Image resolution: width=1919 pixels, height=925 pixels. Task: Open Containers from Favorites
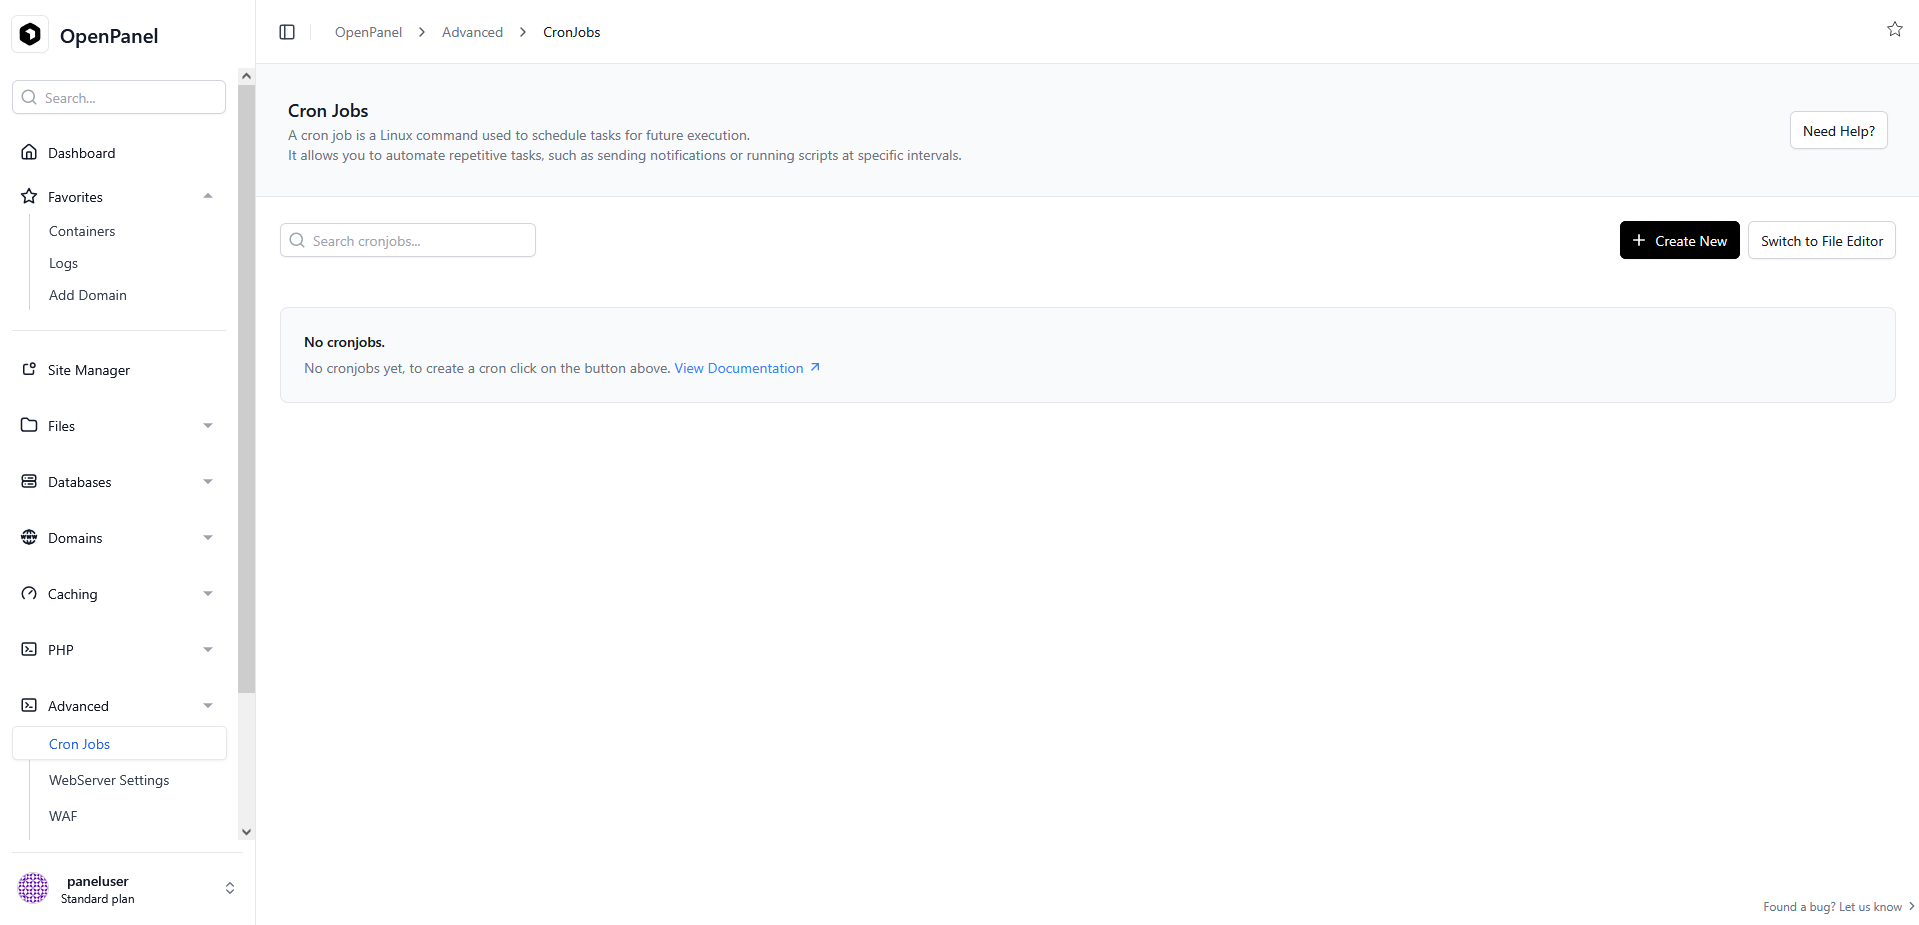pyautogui.click(x=82, y=231)
